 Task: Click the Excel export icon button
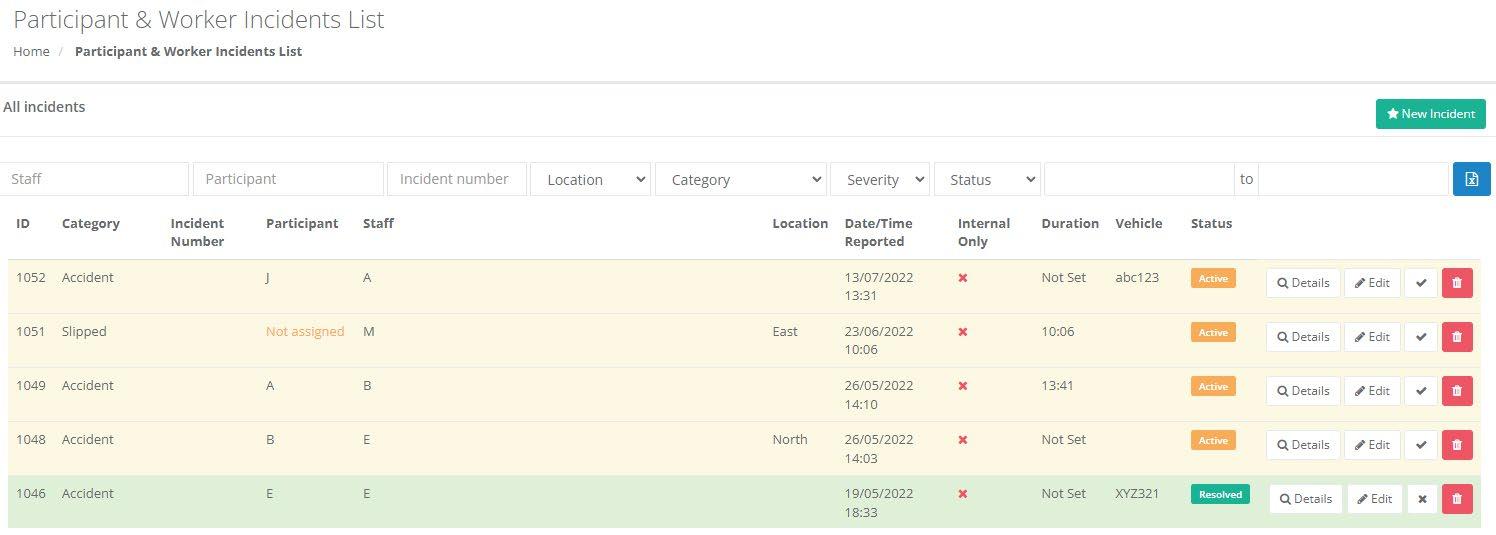click(1471, 179)
